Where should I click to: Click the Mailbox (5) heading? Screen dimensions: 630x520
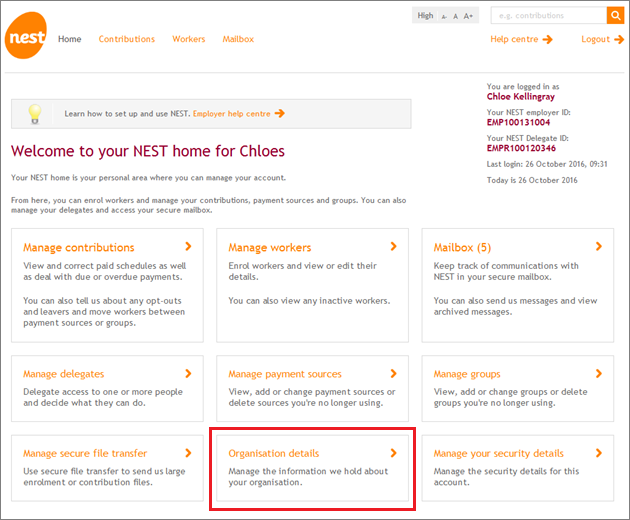(462, 248)
